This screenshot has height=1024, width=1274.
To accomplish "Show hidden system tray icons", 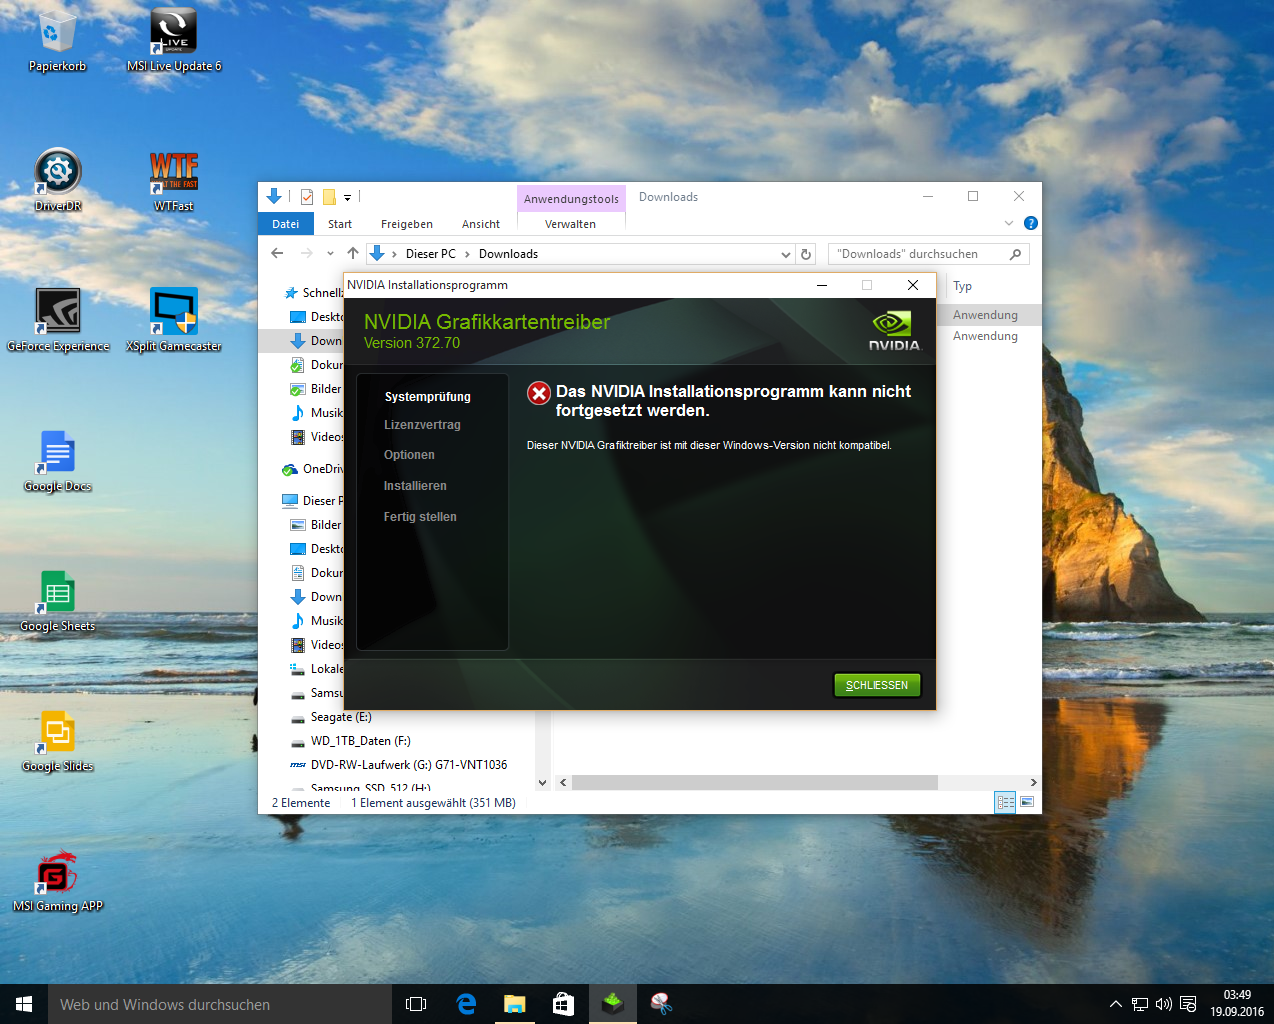I will click(1116, 1004).
